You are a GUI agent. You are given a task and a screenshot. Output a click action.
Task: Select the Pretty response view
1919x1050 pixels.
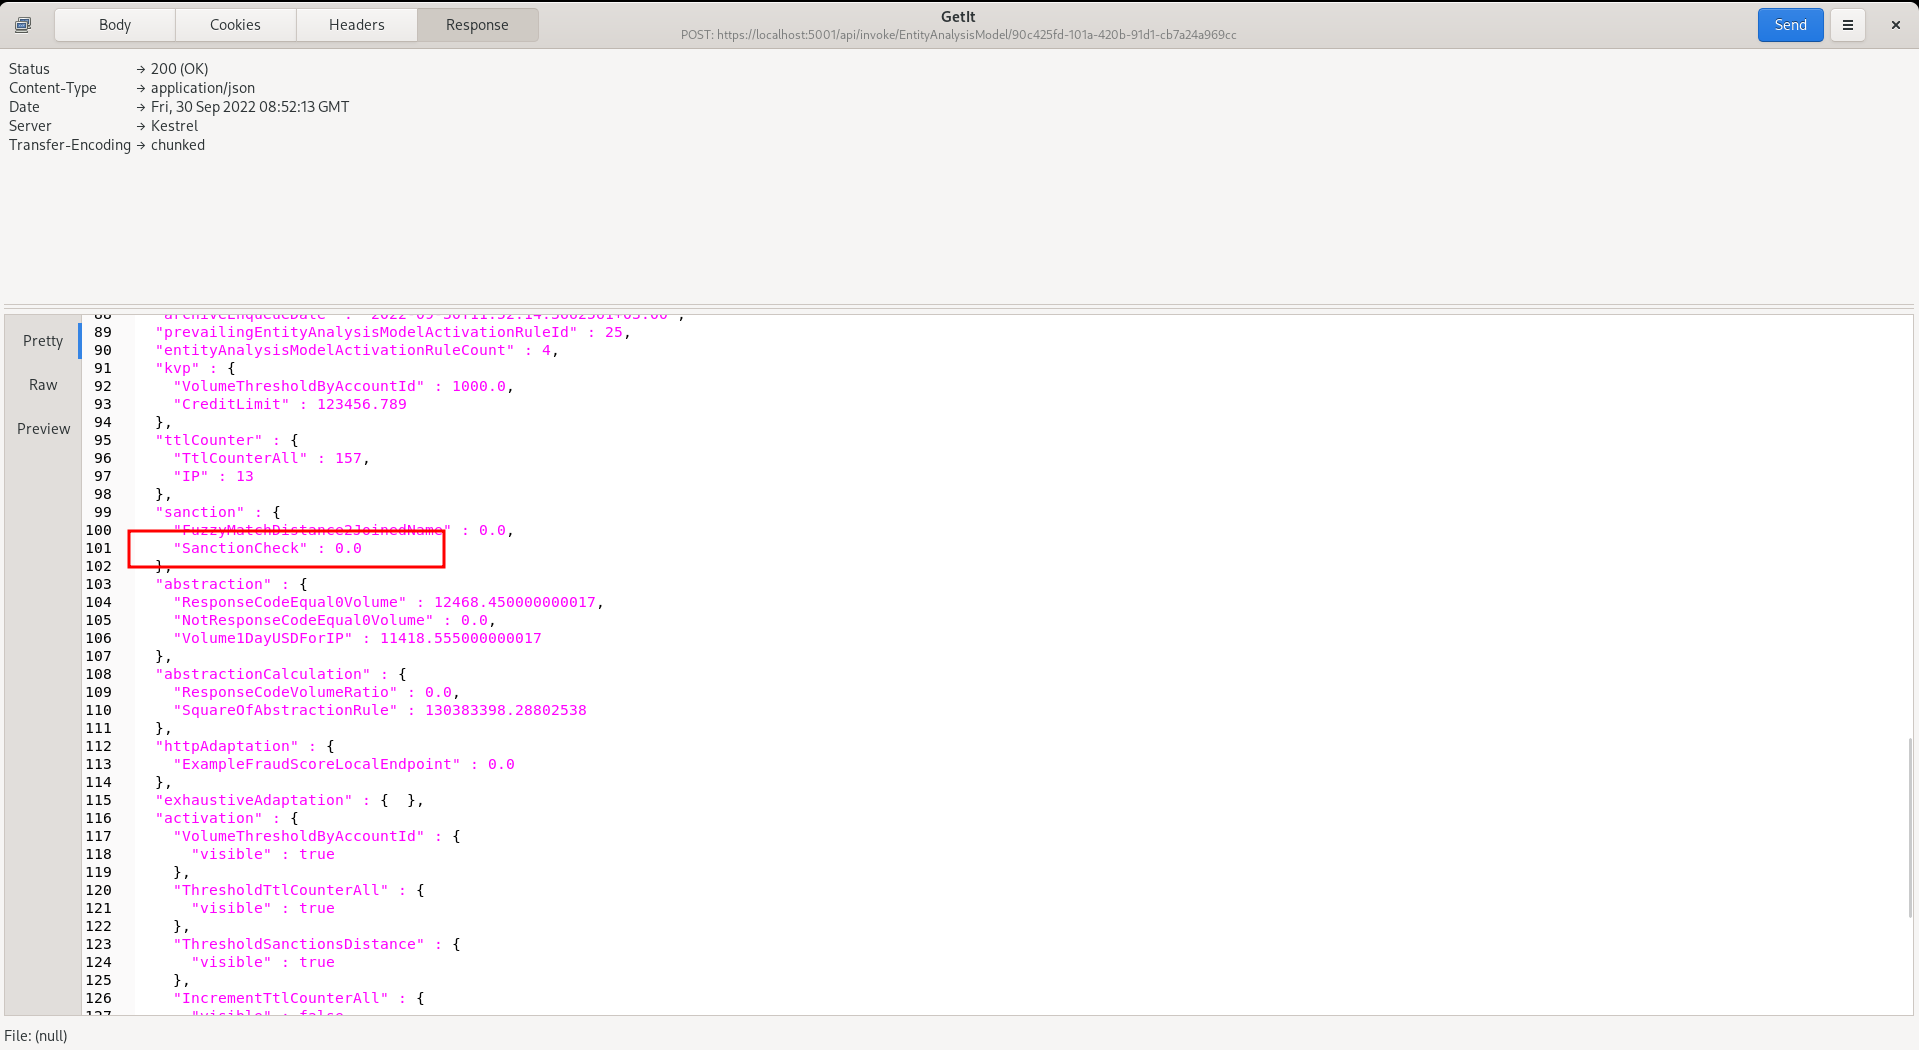pyautogui.click(x=43, y=341)
